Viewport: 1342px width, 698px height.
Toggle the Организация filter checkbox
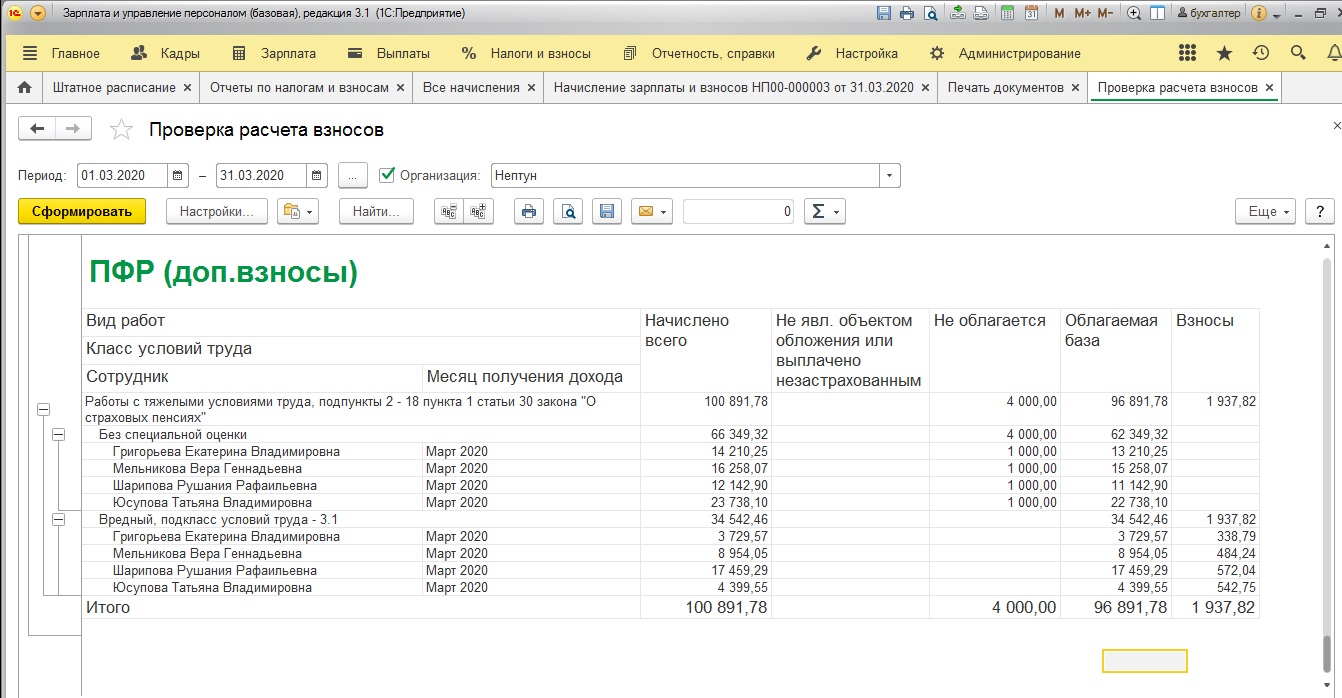[x=388, y=175]
